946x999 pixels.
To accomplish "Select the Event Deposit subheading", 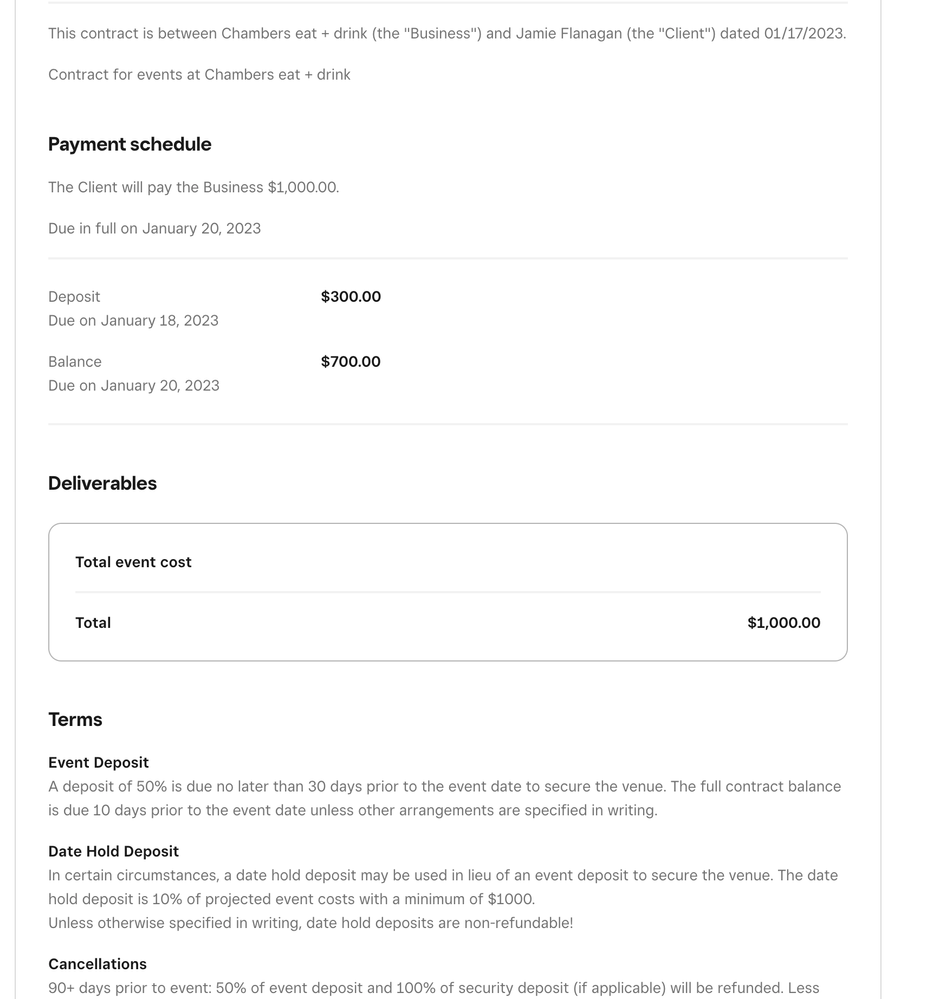I will (x=98, y=763).
